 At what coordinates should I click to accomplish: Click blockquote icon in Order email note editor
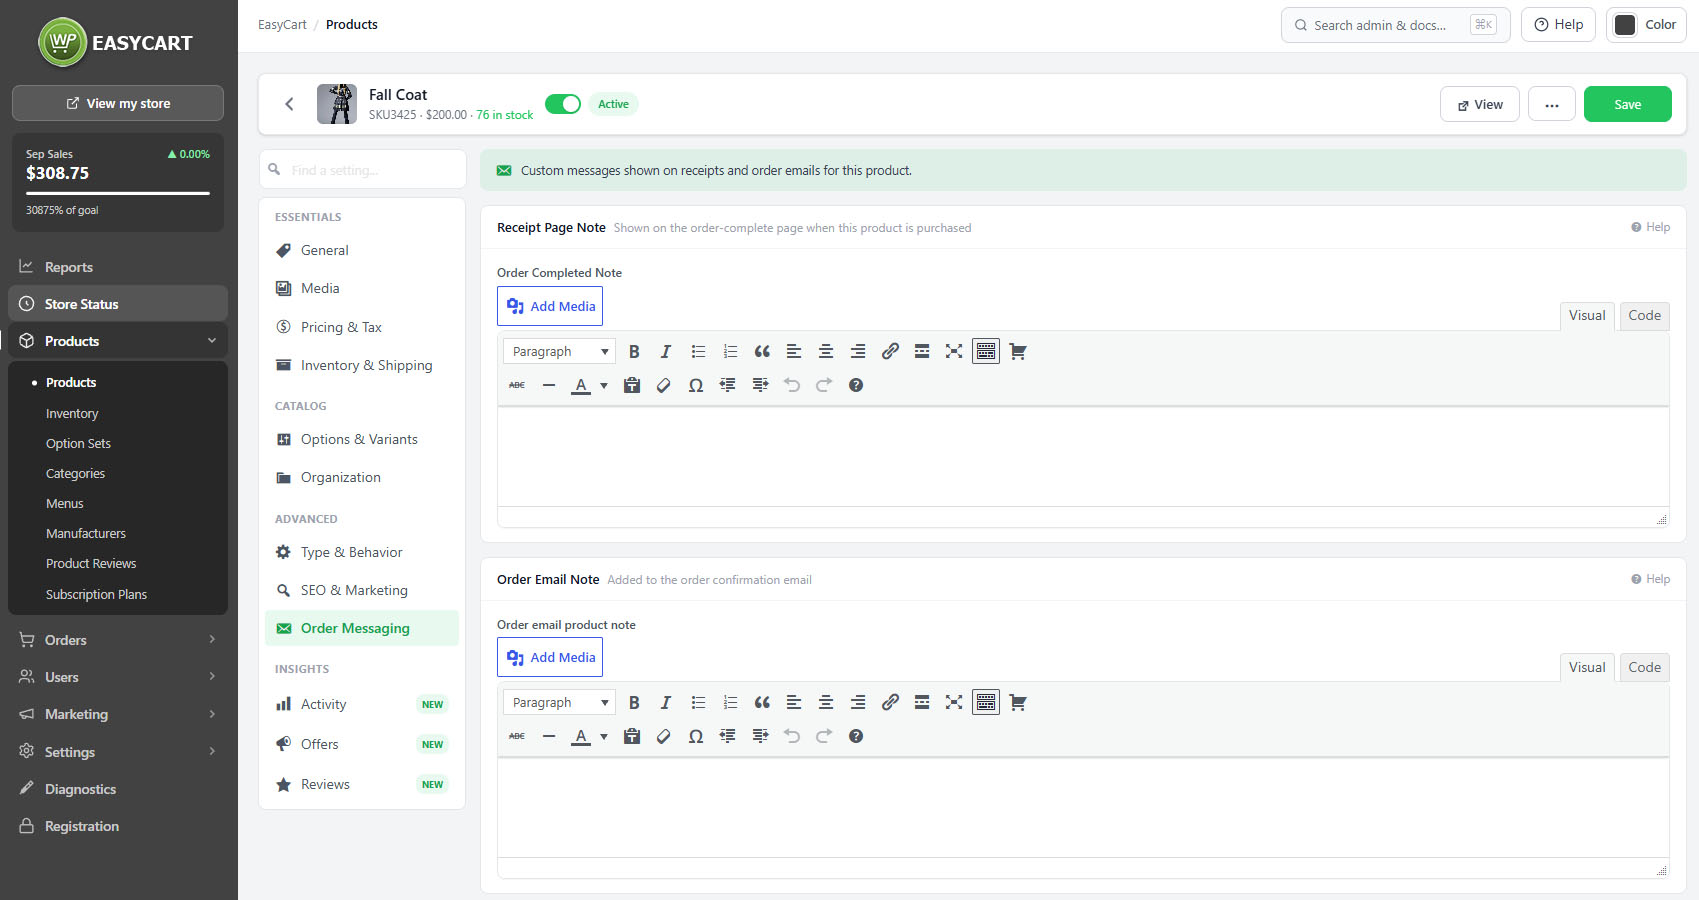pyautogui.click(x=762, y=703)
